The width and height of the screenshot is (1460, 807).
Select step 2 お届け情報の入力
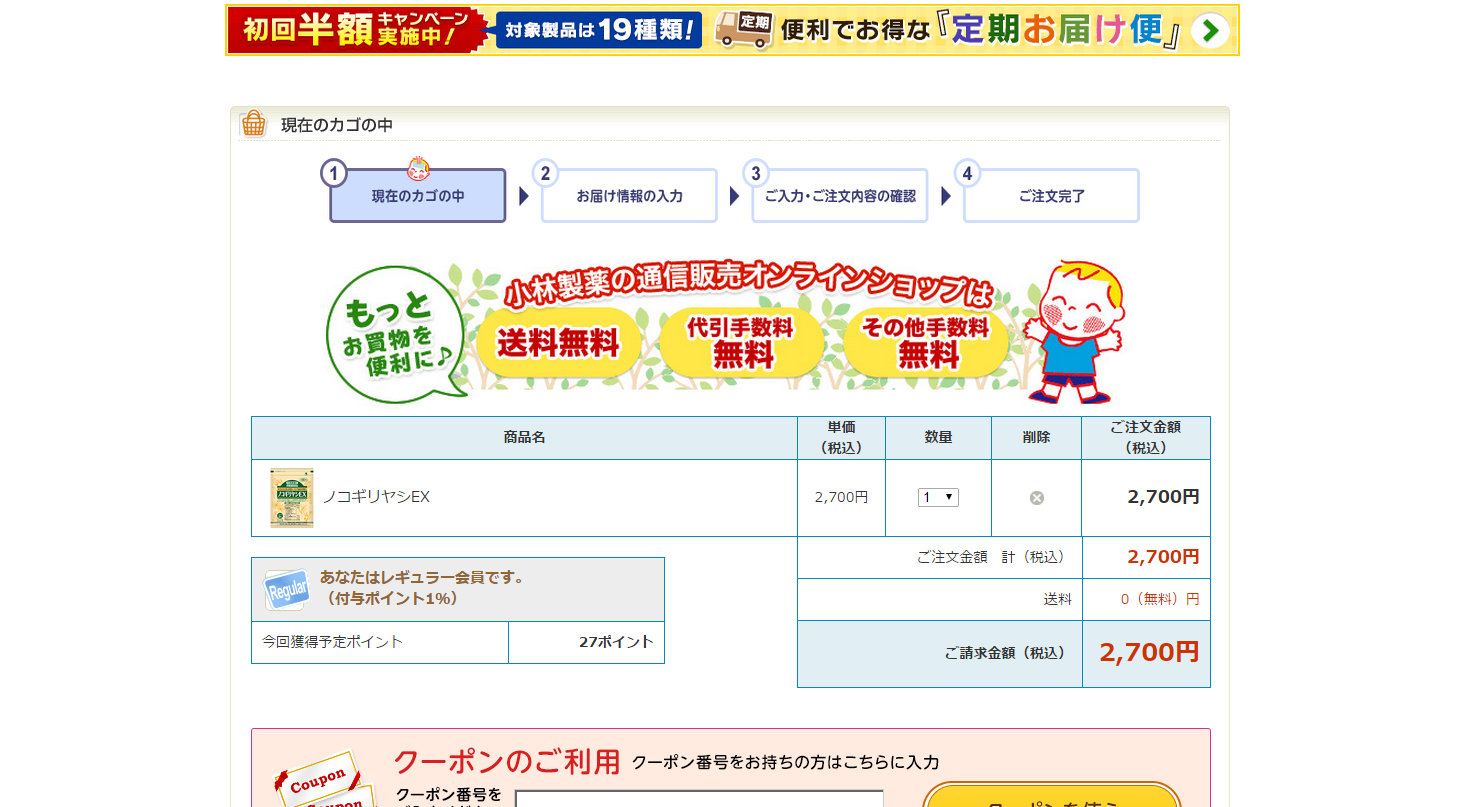coord(629,195)
